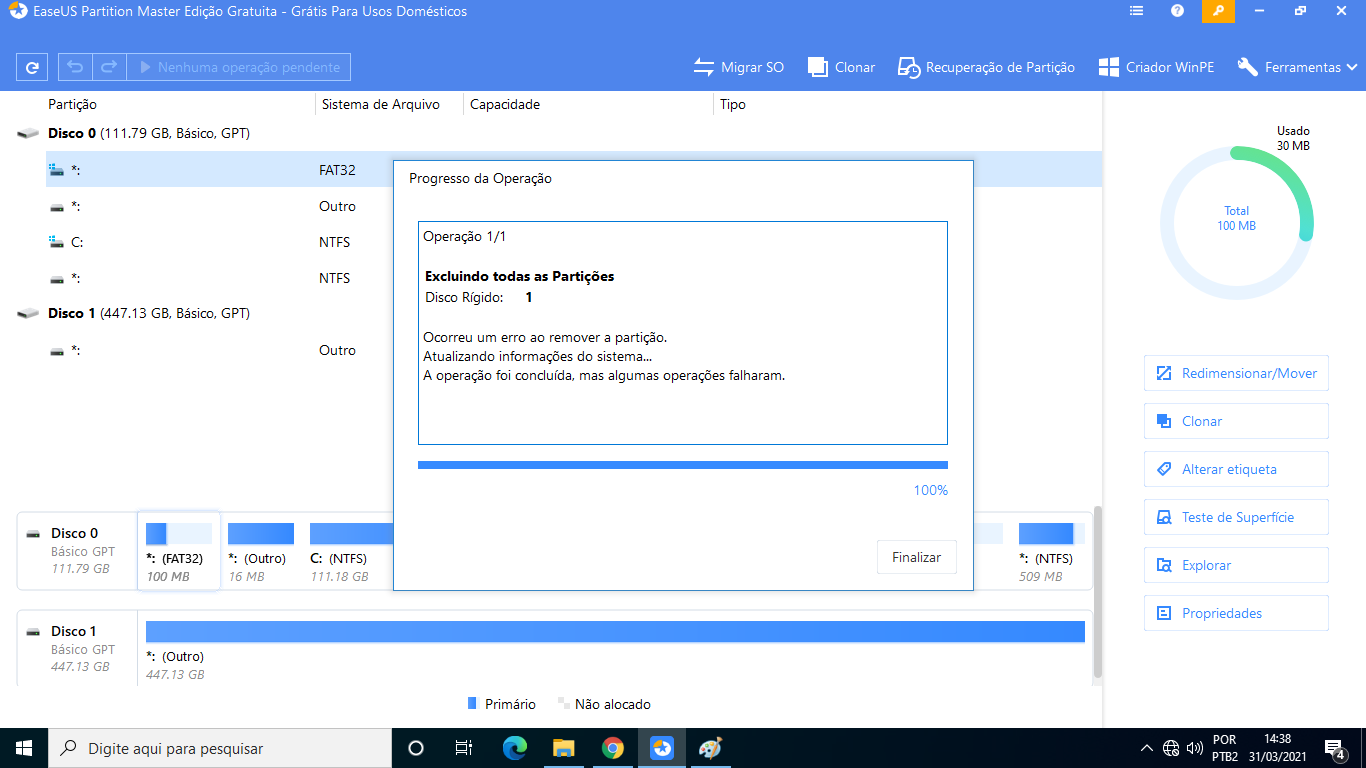Open the Clonar toolbar tool
This screenshot has width=1366, height=768.
tap(841, 67)
